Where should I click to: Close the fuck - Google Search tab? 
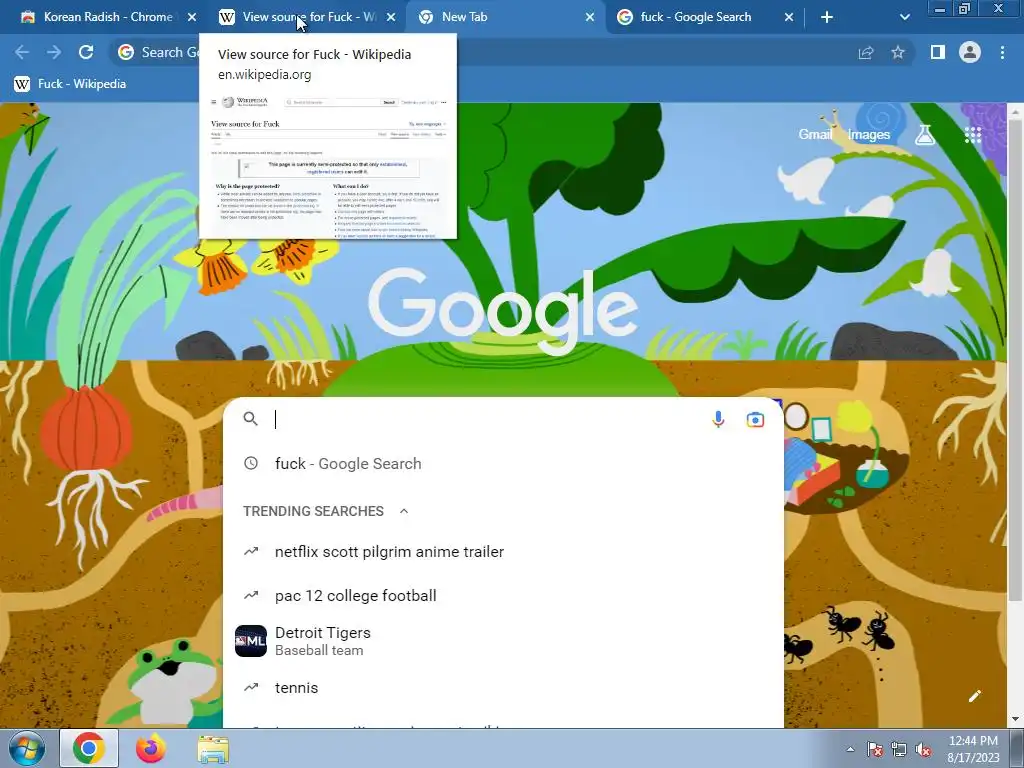(788, 18)
